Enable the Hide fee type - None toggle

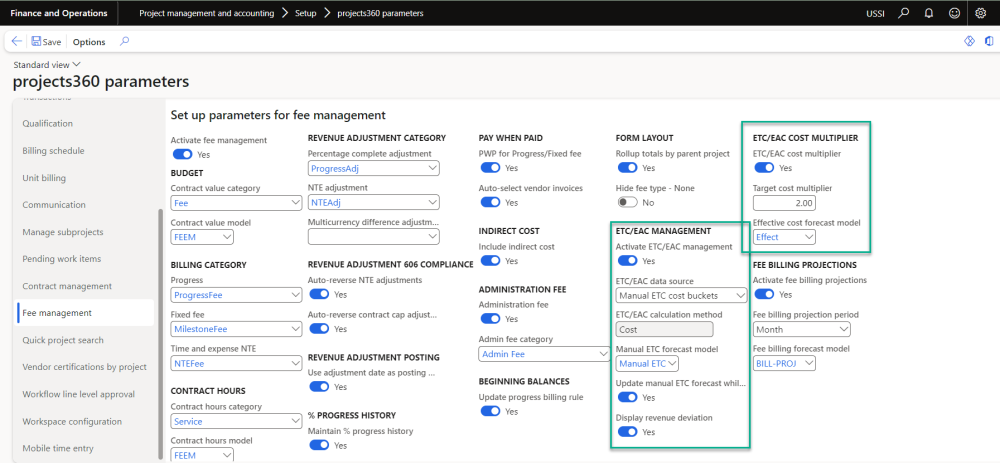coord(628,202)
